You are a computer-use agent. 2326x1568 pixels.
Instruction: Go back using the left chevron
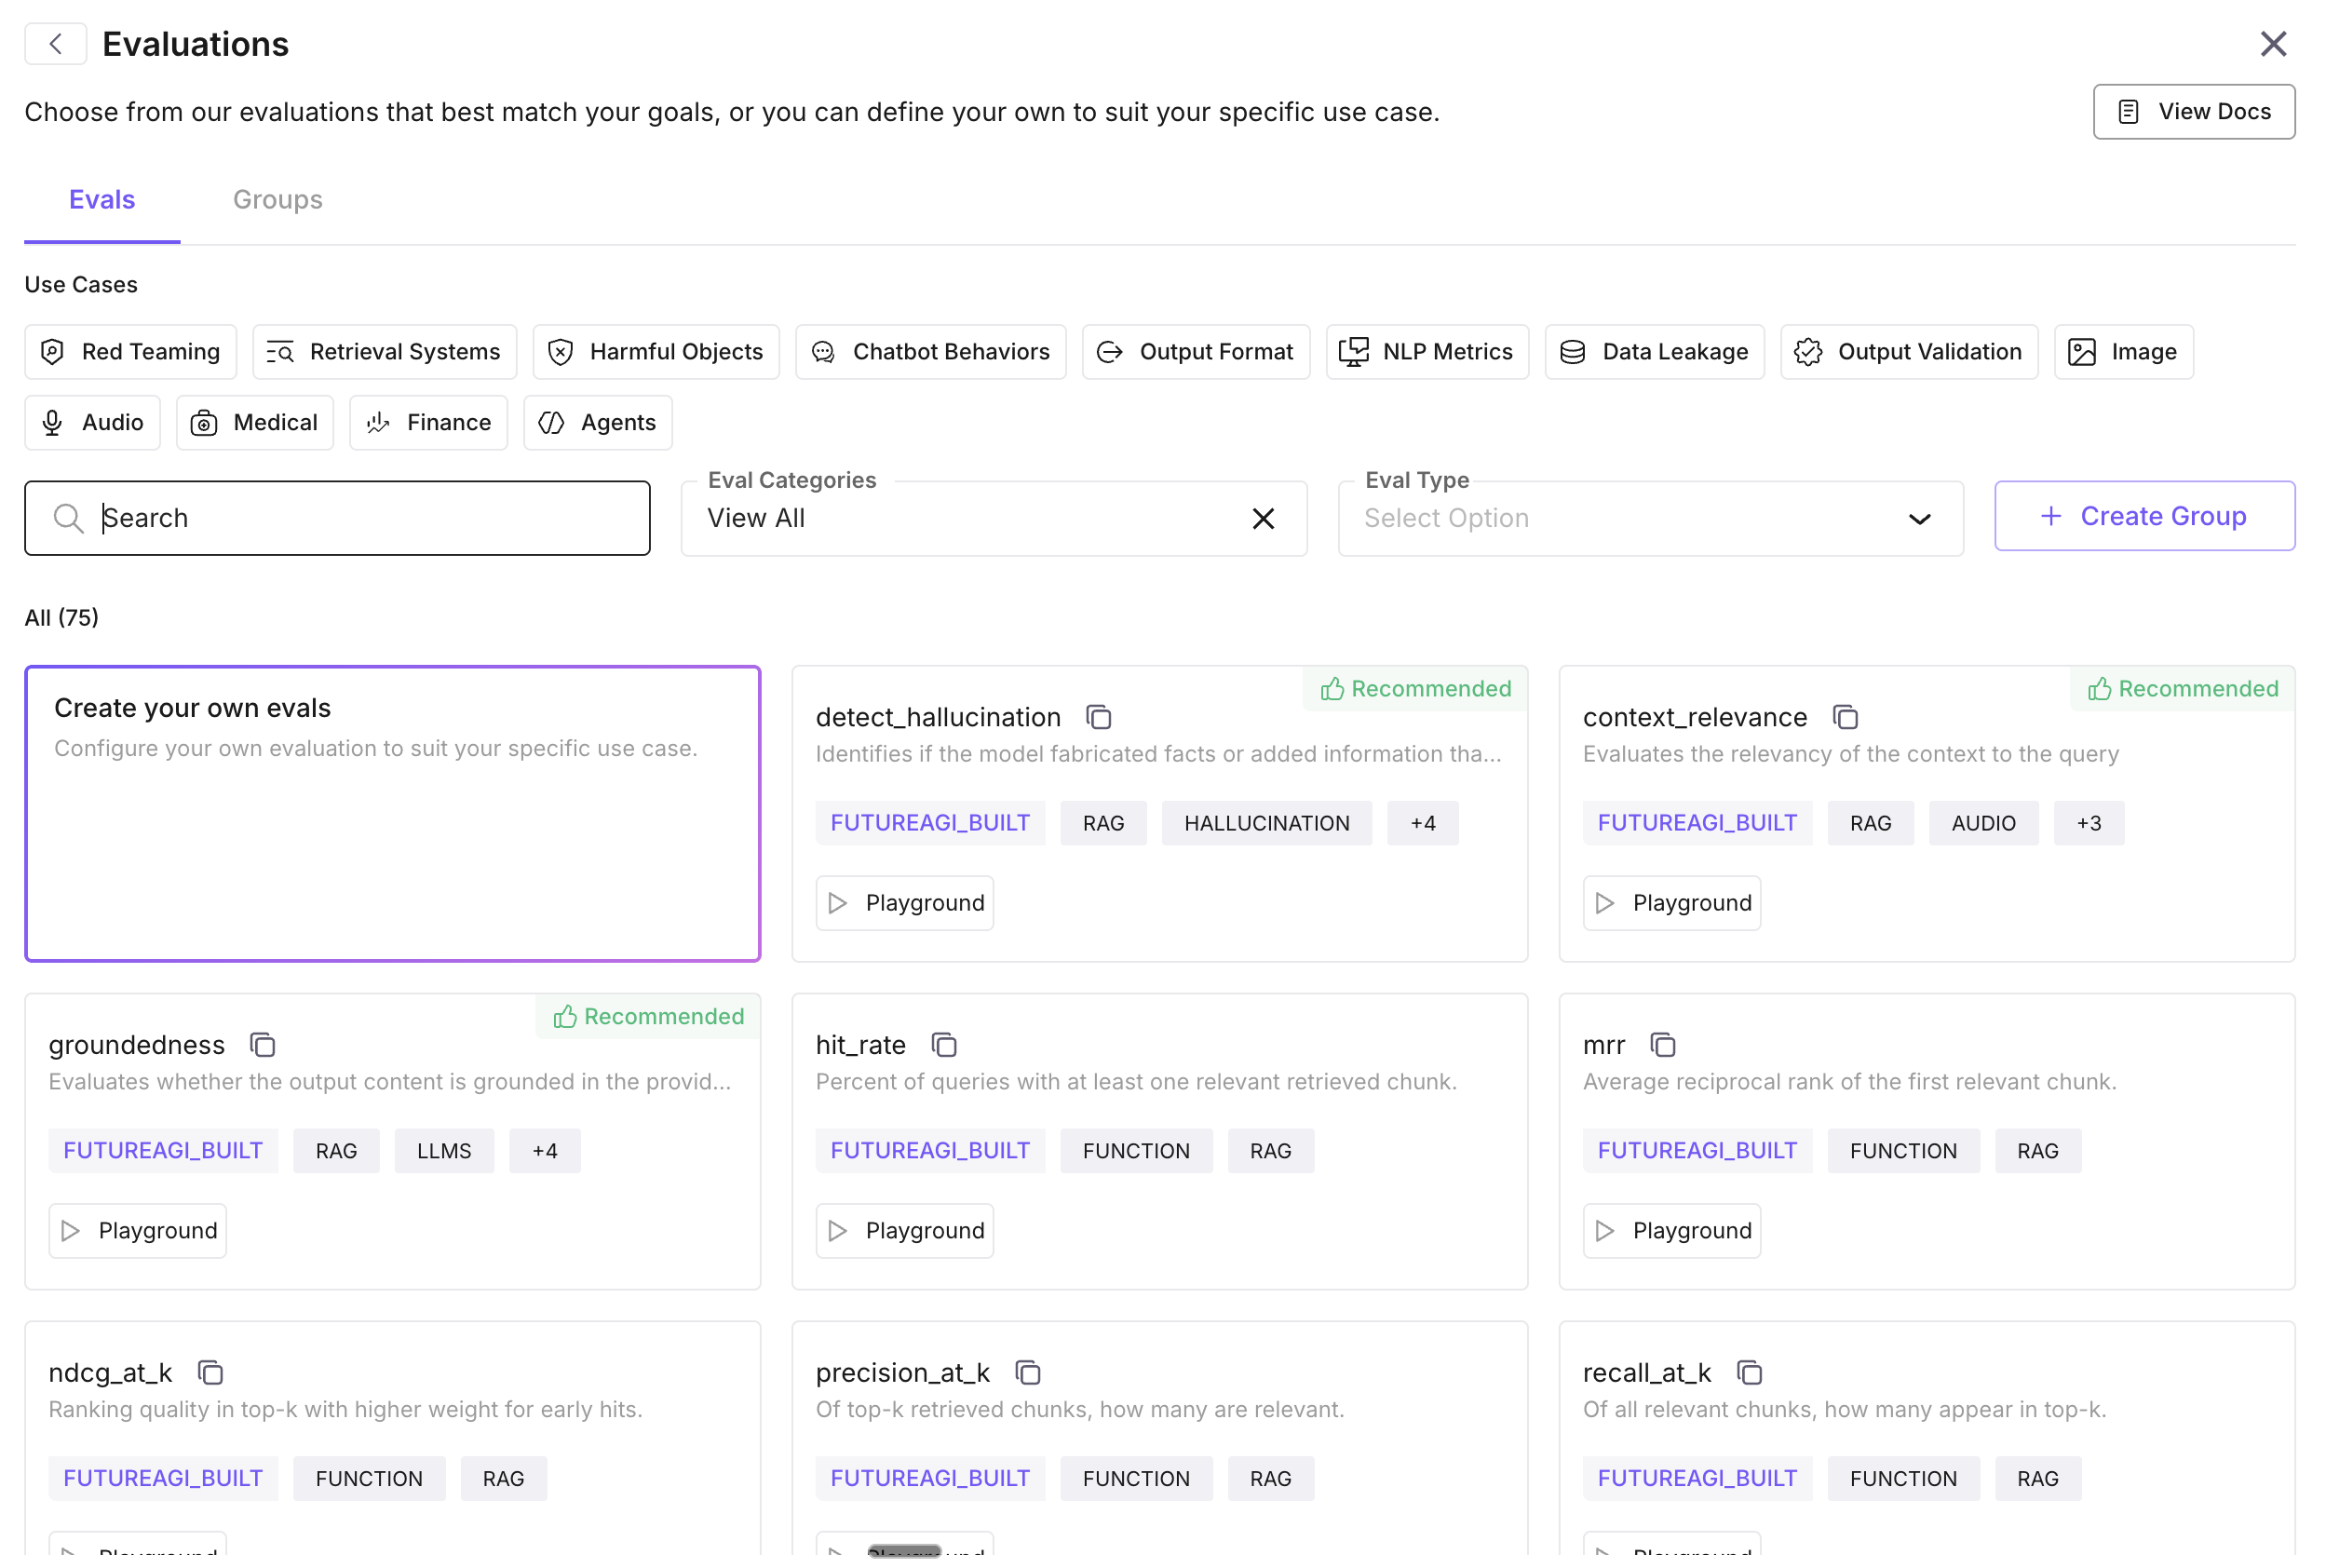coord(56,44)
